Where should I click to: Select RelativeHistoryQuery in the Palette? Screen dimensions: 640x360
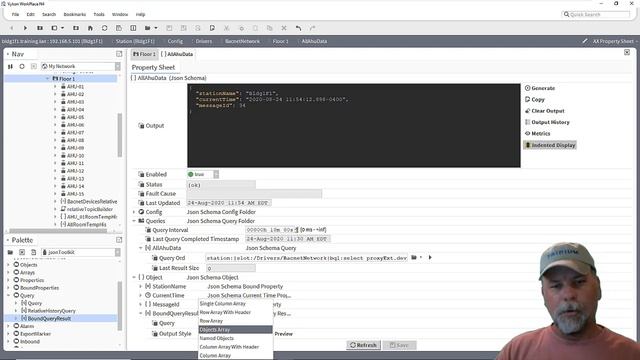click(x=51, y=311)
